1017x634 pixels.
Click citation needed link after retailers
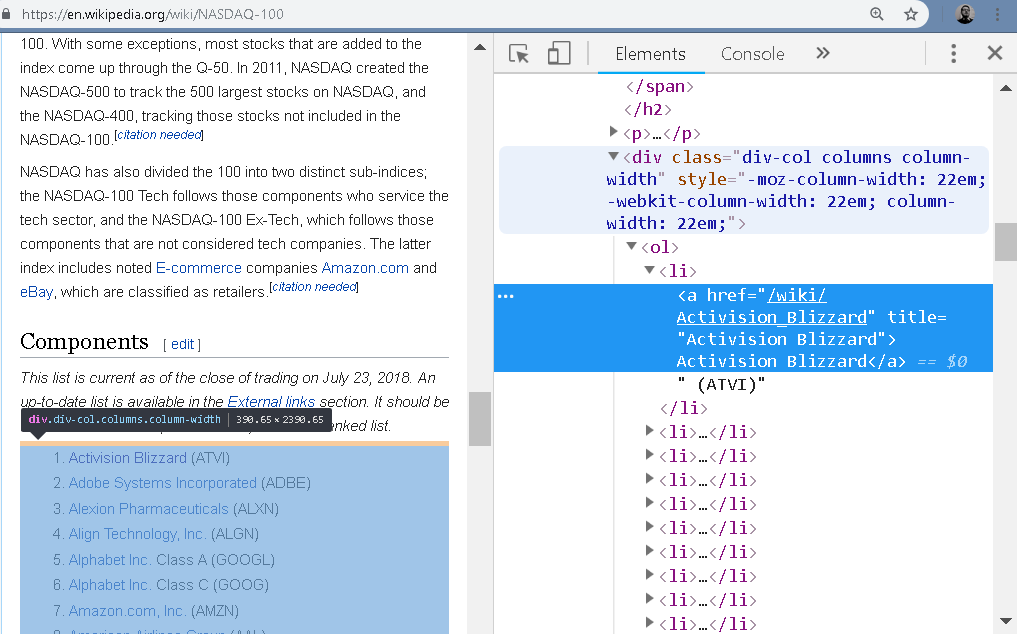pos(314,286)
